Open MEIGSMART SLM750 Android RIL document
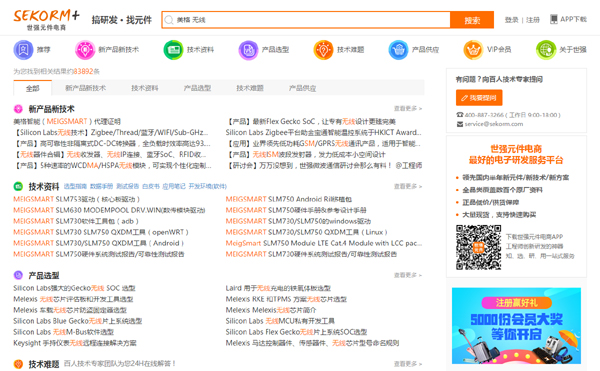 289,199
